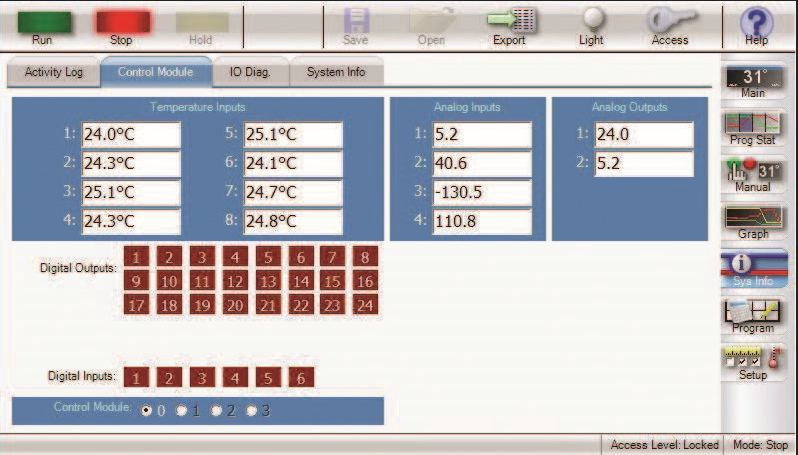798x455 pixels.
Task: Open the System Info tab
Action: (x=335, y=72)
